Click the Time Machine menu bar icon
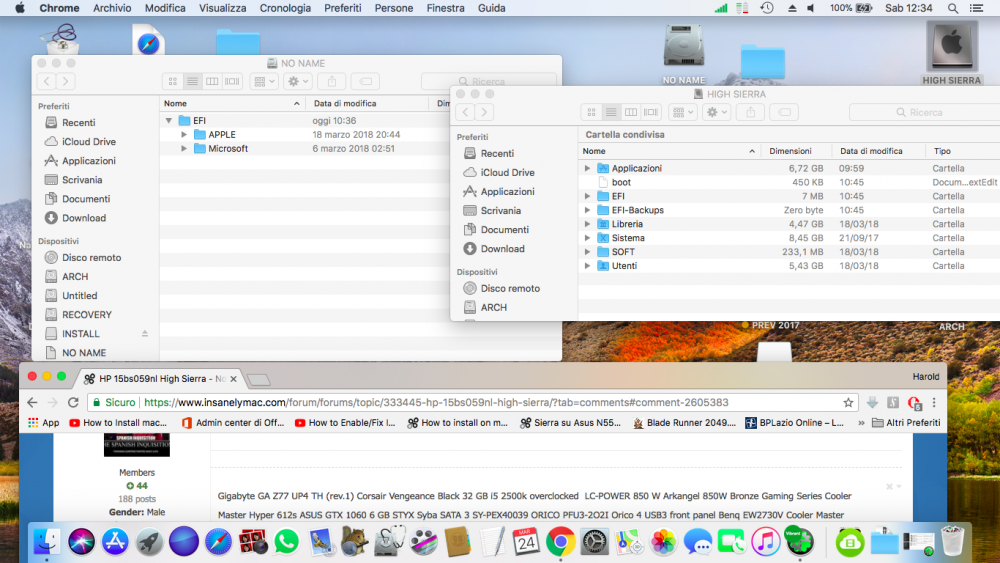 [767, 8]
